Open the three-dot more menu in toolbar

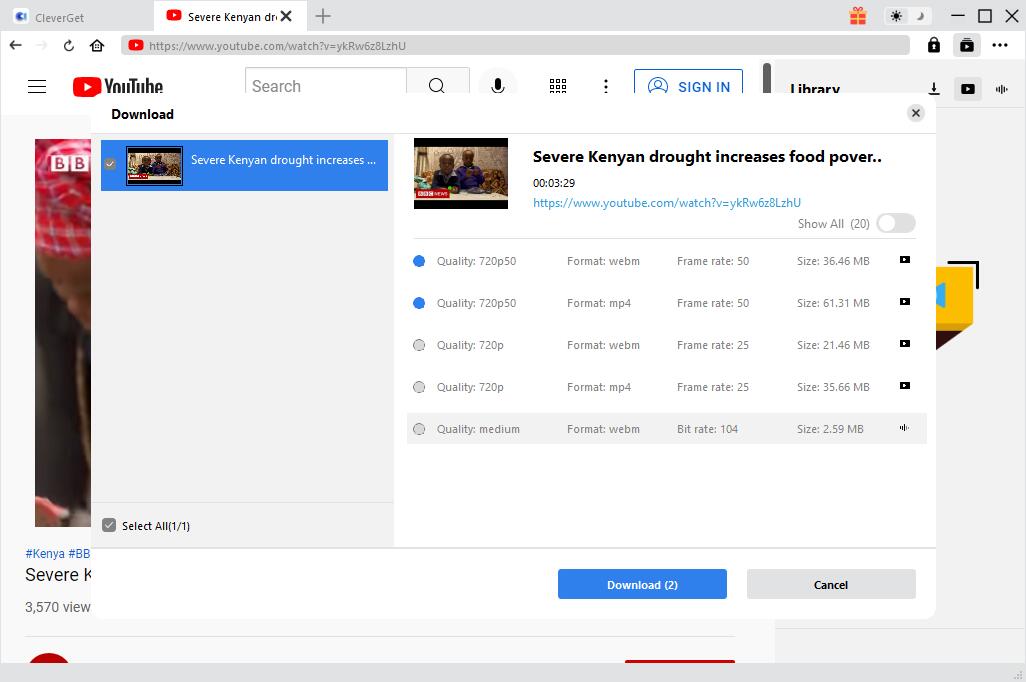click(x=1000, y=45)
